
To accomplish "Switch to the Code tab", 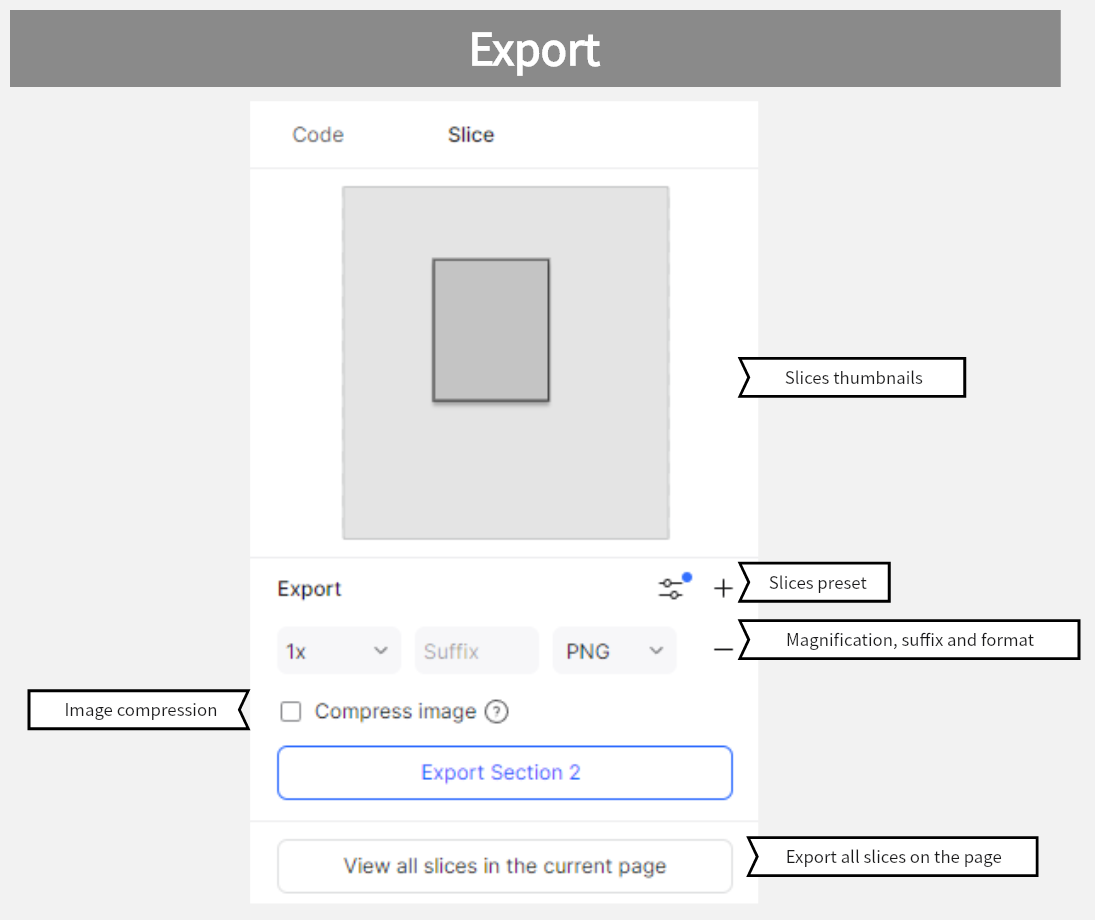I will [x=318, y=135].
